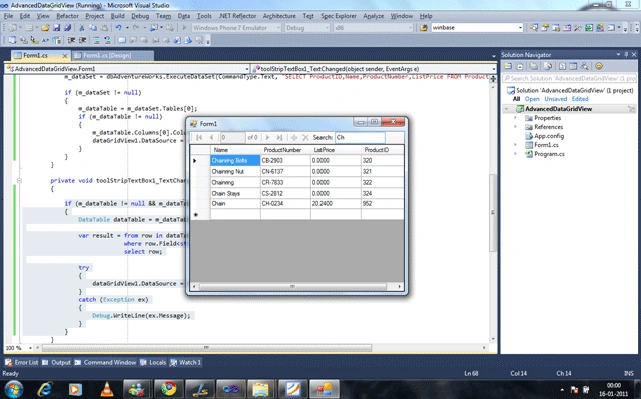Screen dimensions: 641x399
Task: Select the CH-0234 cell in the grid
Action: tap(285, 204)
